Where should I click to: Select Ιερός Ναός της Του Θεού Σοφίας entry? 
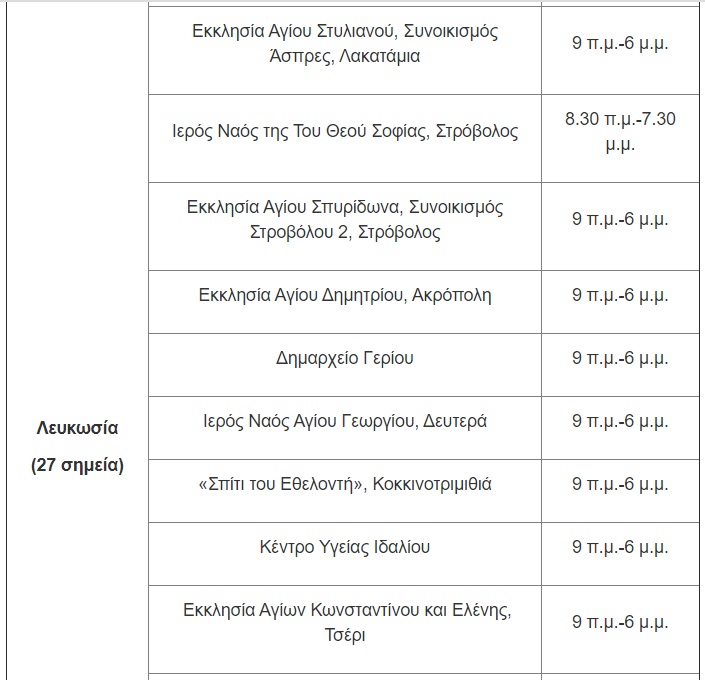(x=345, y=131)
